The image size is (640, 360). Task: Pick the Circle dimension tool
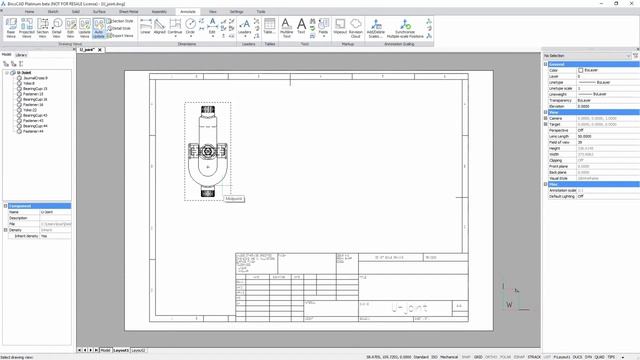coord(190,26)
